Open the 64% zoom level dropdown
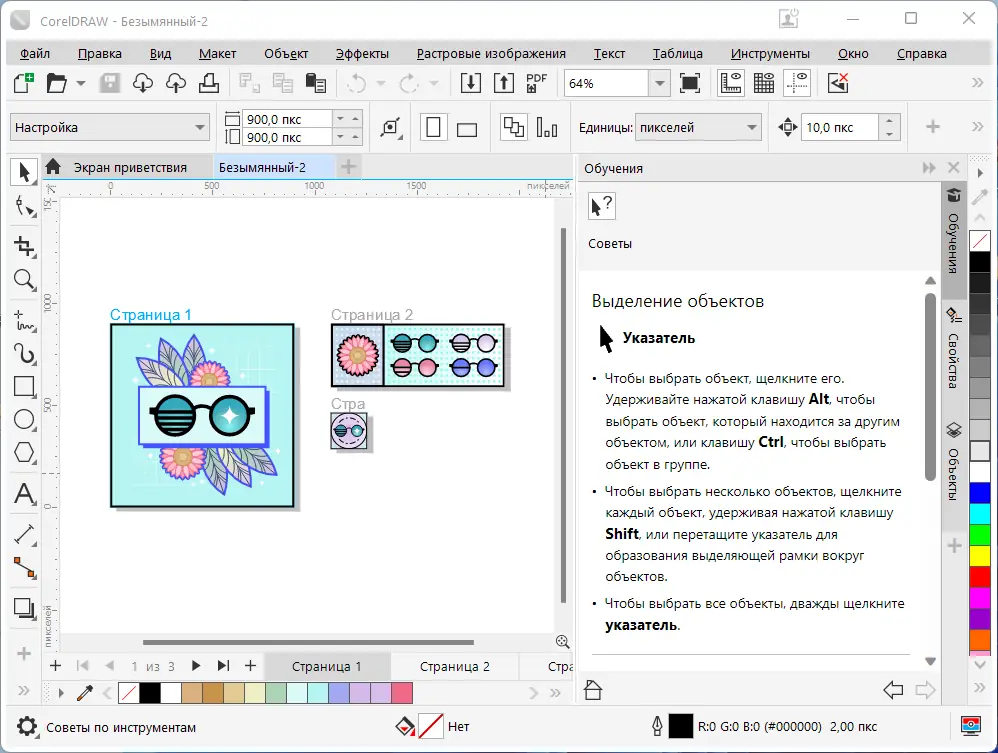The width and height of the screenshot is (998, 753). (658, 84)
